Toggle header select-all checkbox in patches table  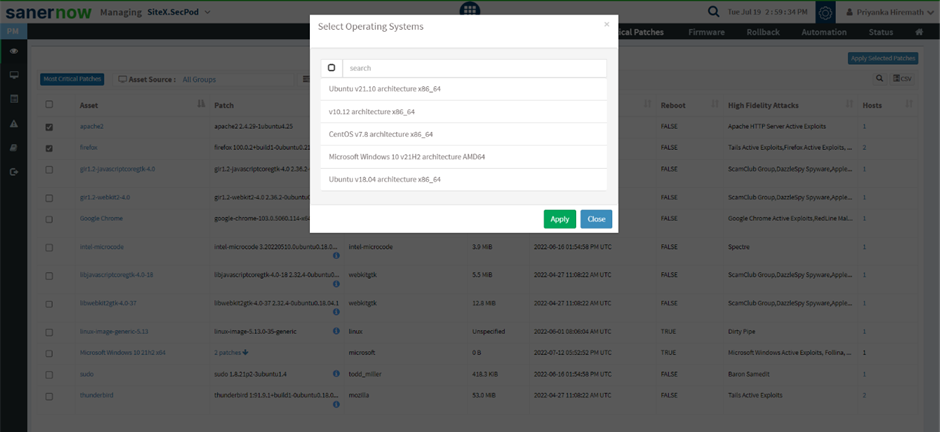49,104
